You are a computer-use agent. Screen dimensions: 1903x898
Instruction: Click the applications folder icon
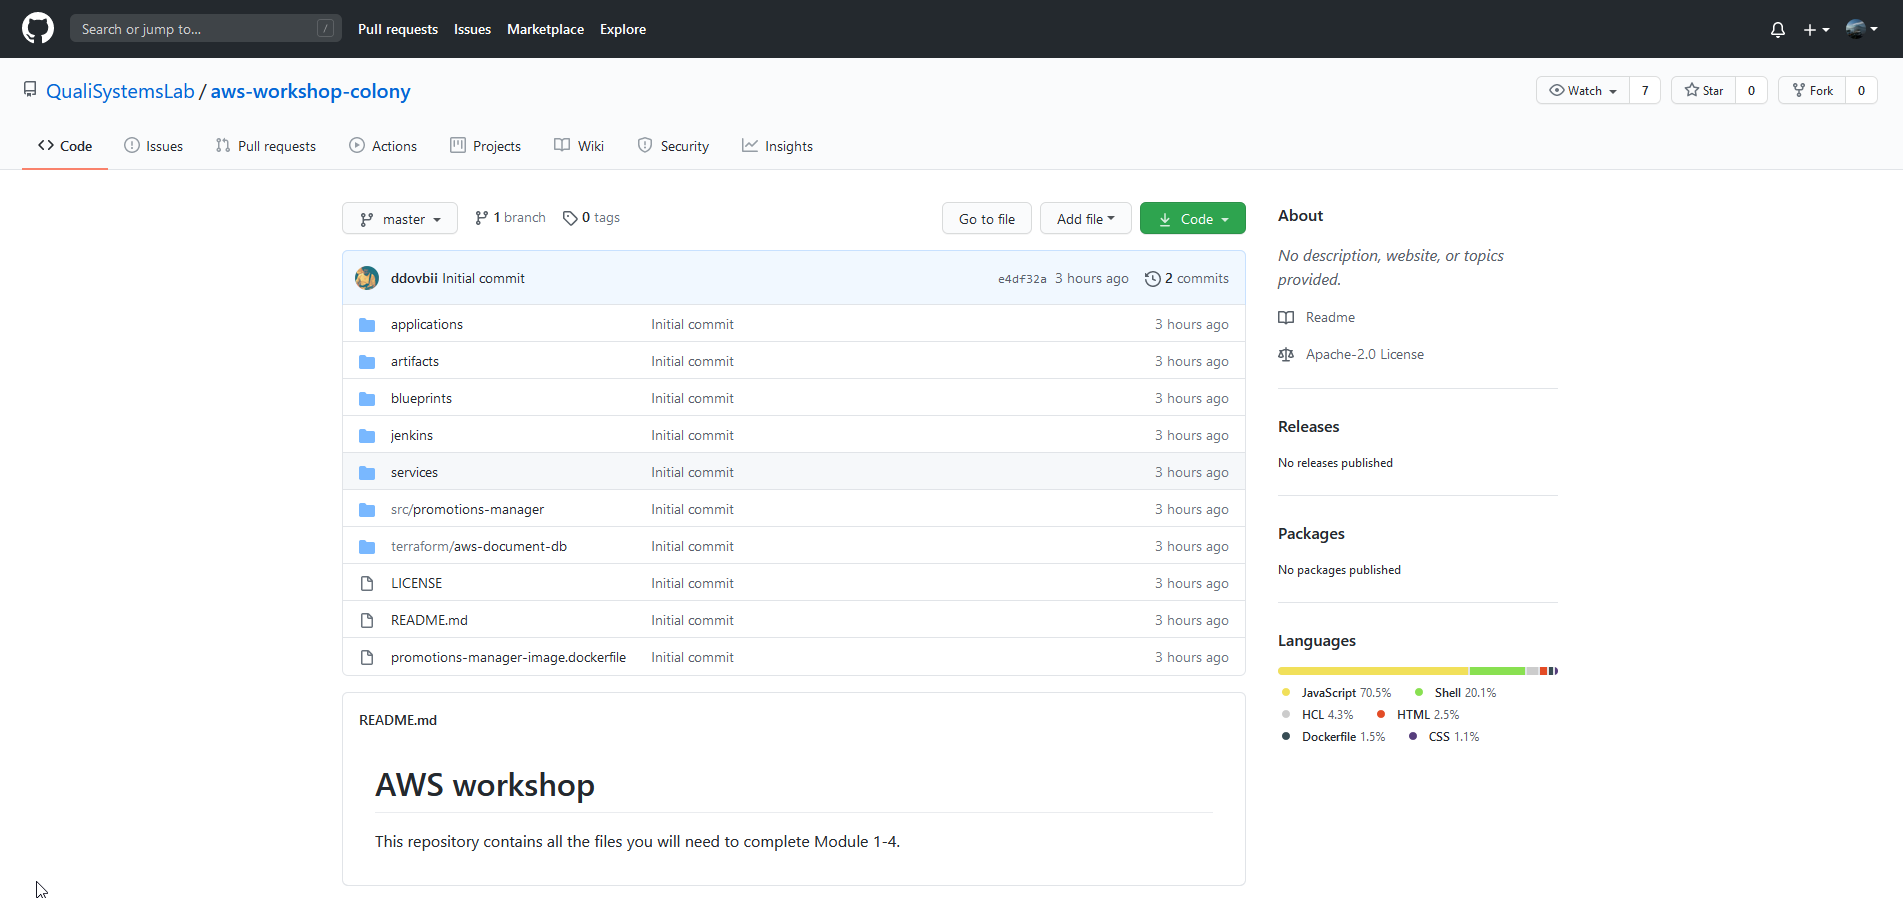(367, 325)
